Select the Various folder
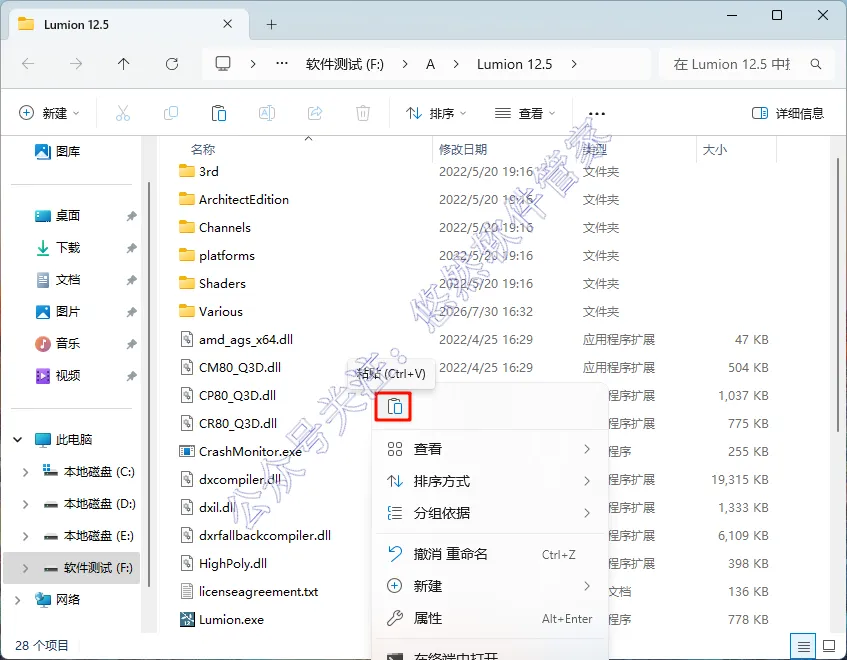This screenshot has height=660, width=847. [211, 312]
